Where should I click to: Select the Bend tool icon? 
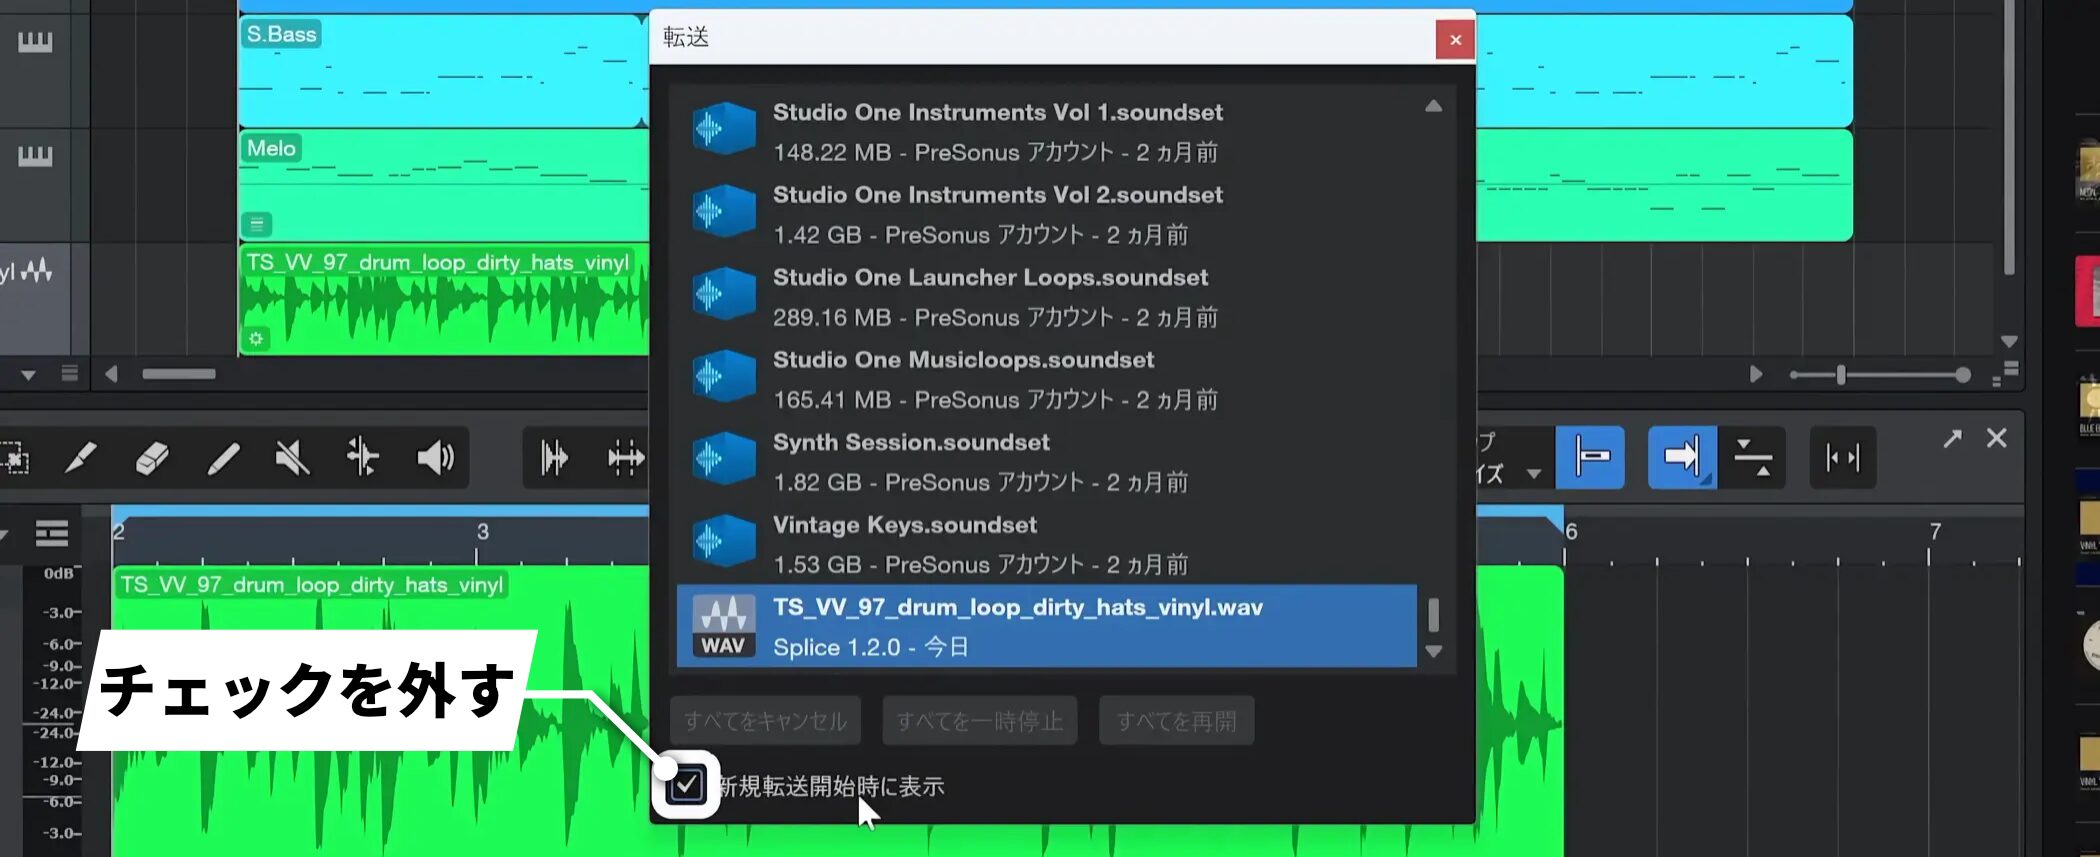[x=363, y=458]
